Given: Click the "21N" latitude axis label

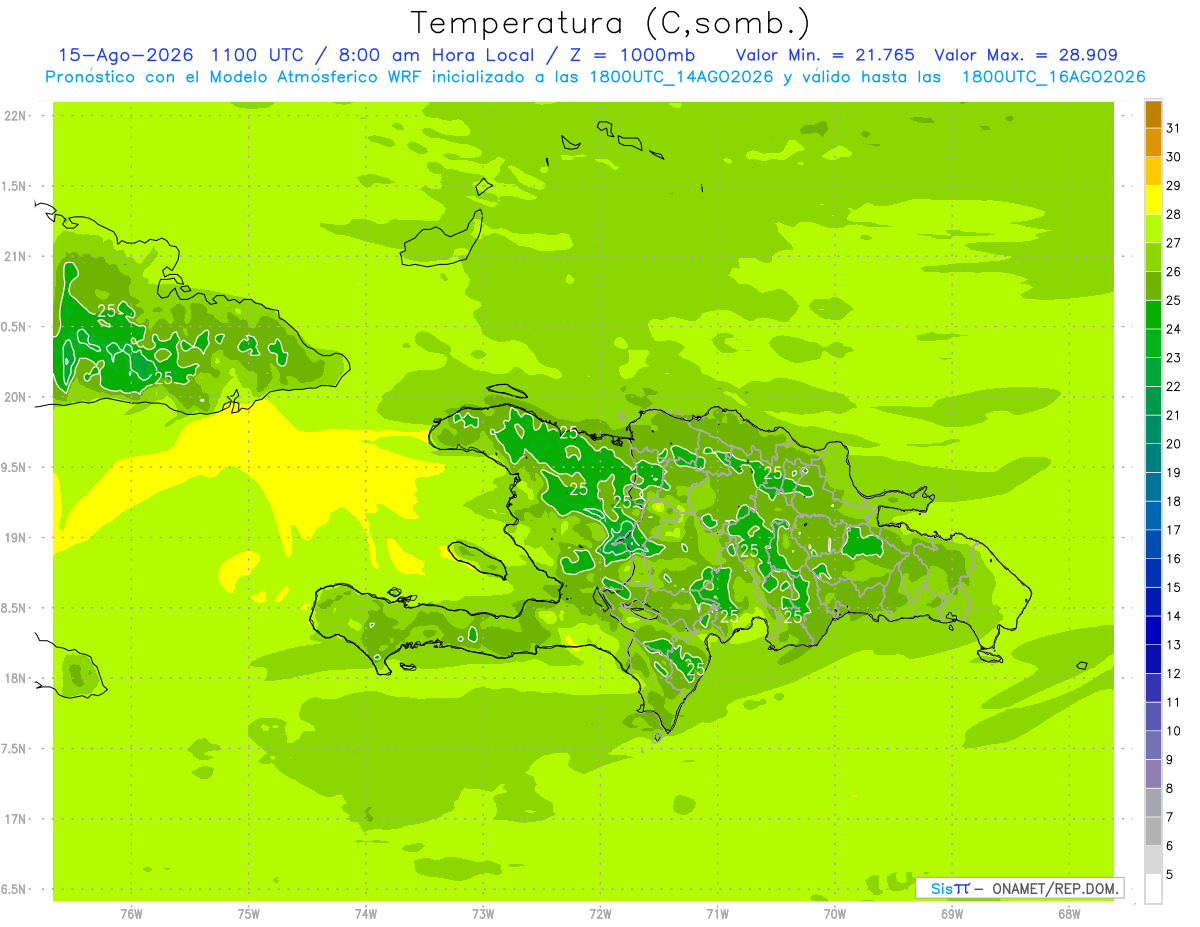Looking at the screenshot, I should [x=15, y=256].
